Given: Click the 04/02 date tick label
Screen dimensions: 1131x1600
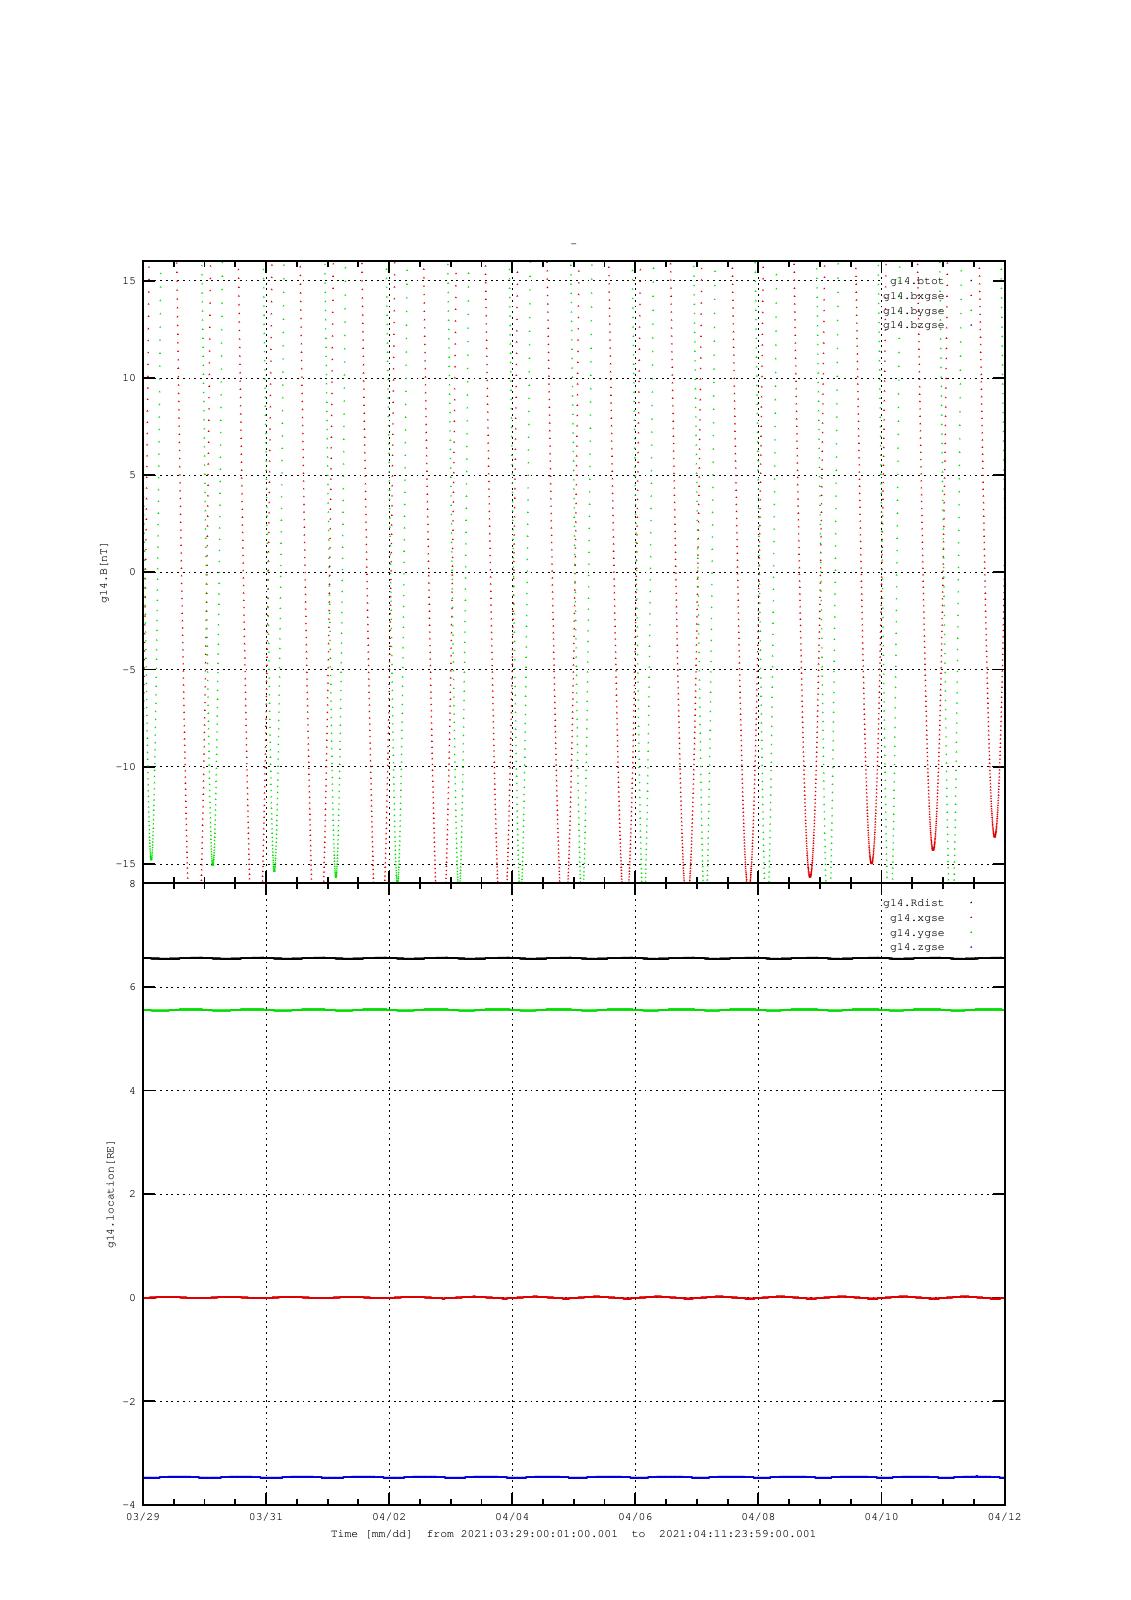Looking at the screenshot, I should coord(389,1517).
